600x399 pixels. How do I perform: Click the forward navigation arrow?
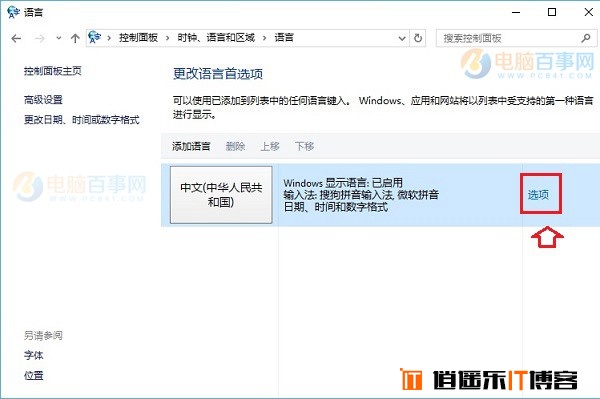[40, 38]
